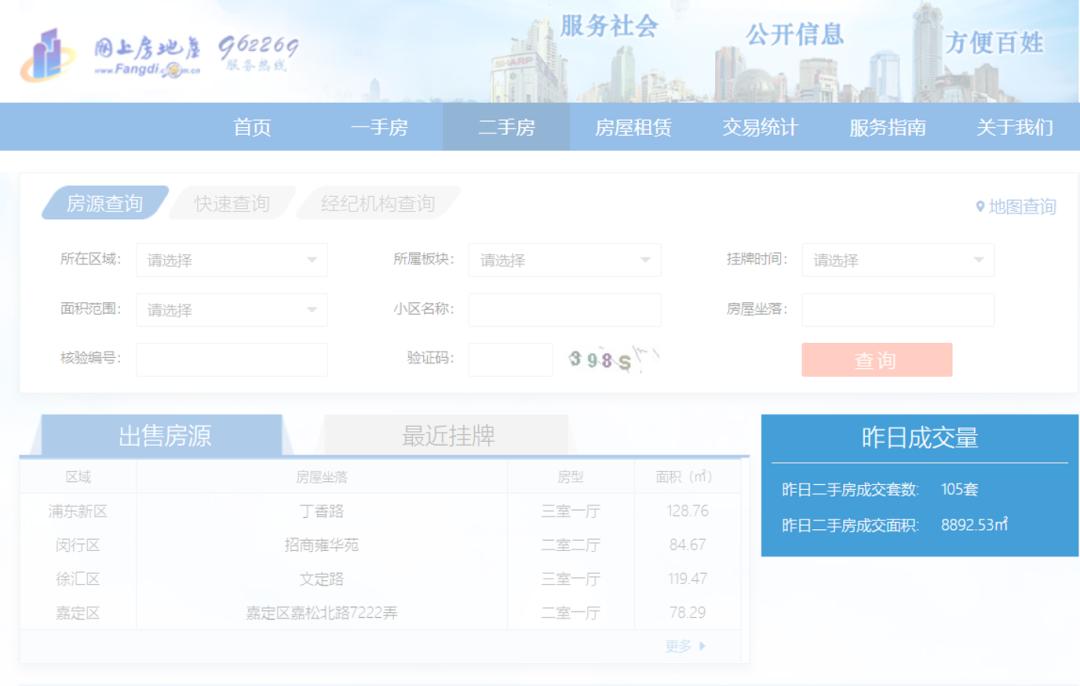Click the 浦东新区 cell
The width and height of the screenshot is (1080, 686).
coord(78,511)
